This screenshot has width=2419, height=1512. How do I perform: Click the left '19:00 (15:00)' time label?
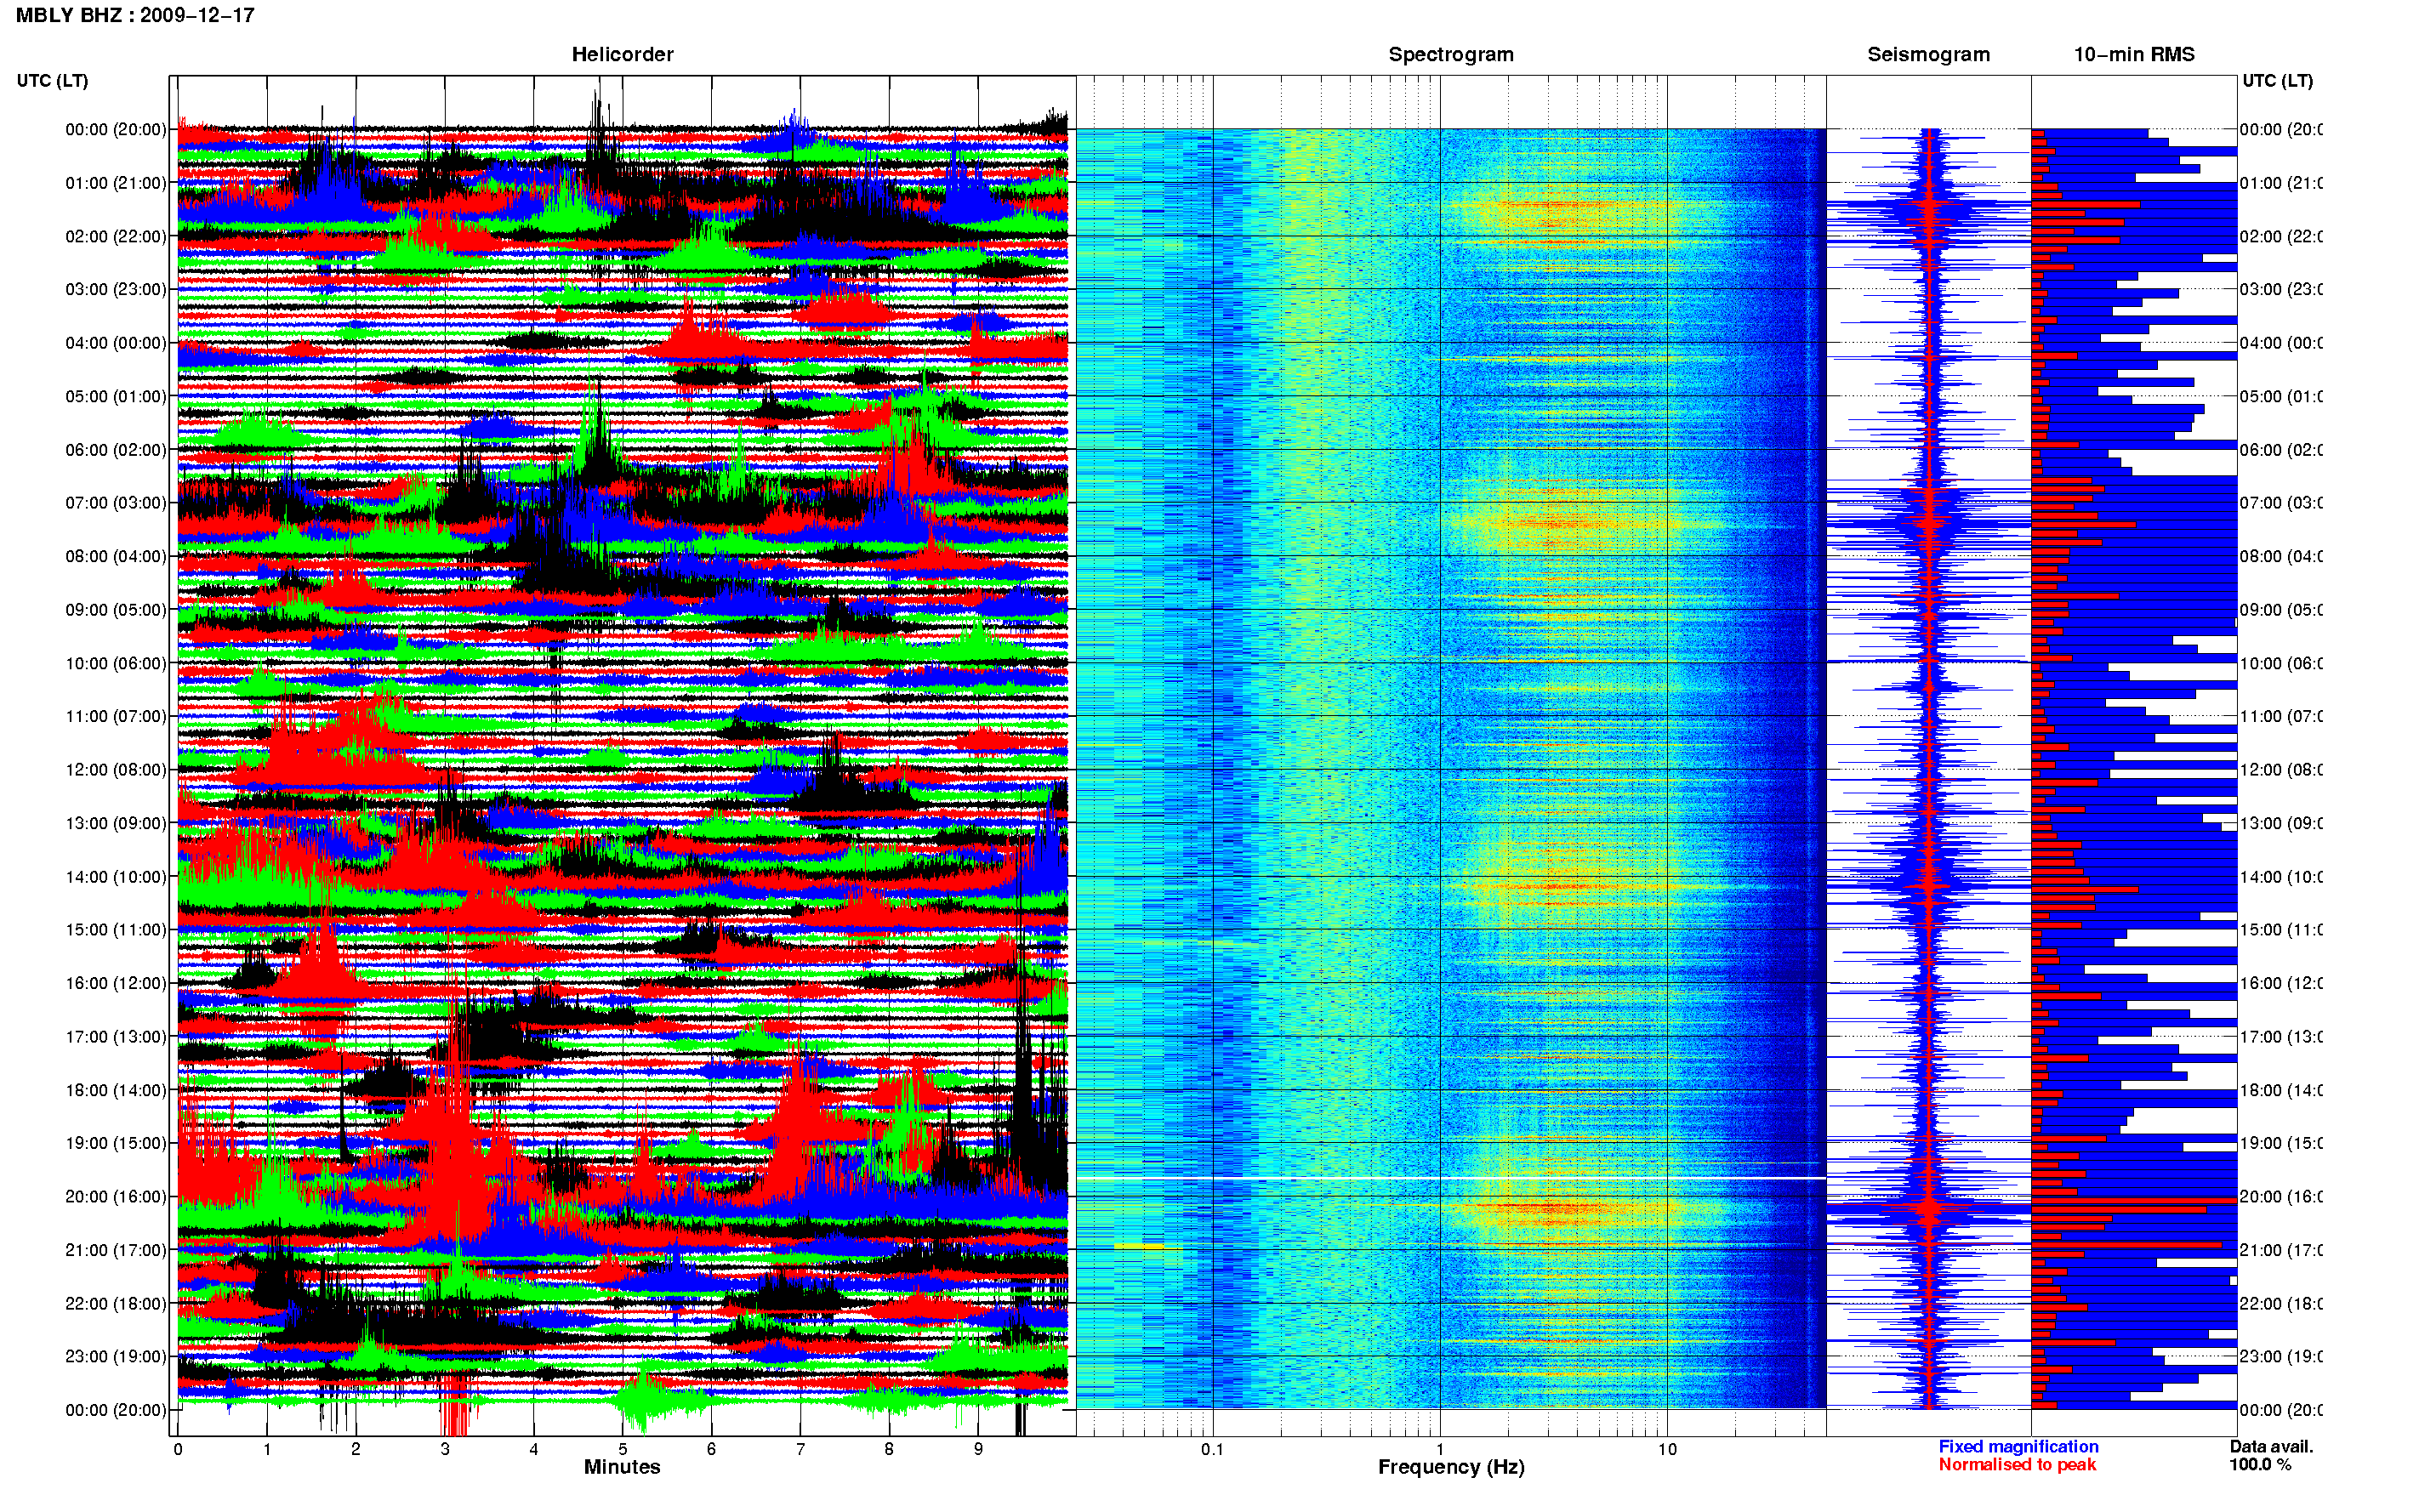pyautogui.click(x=116, y=1142)
